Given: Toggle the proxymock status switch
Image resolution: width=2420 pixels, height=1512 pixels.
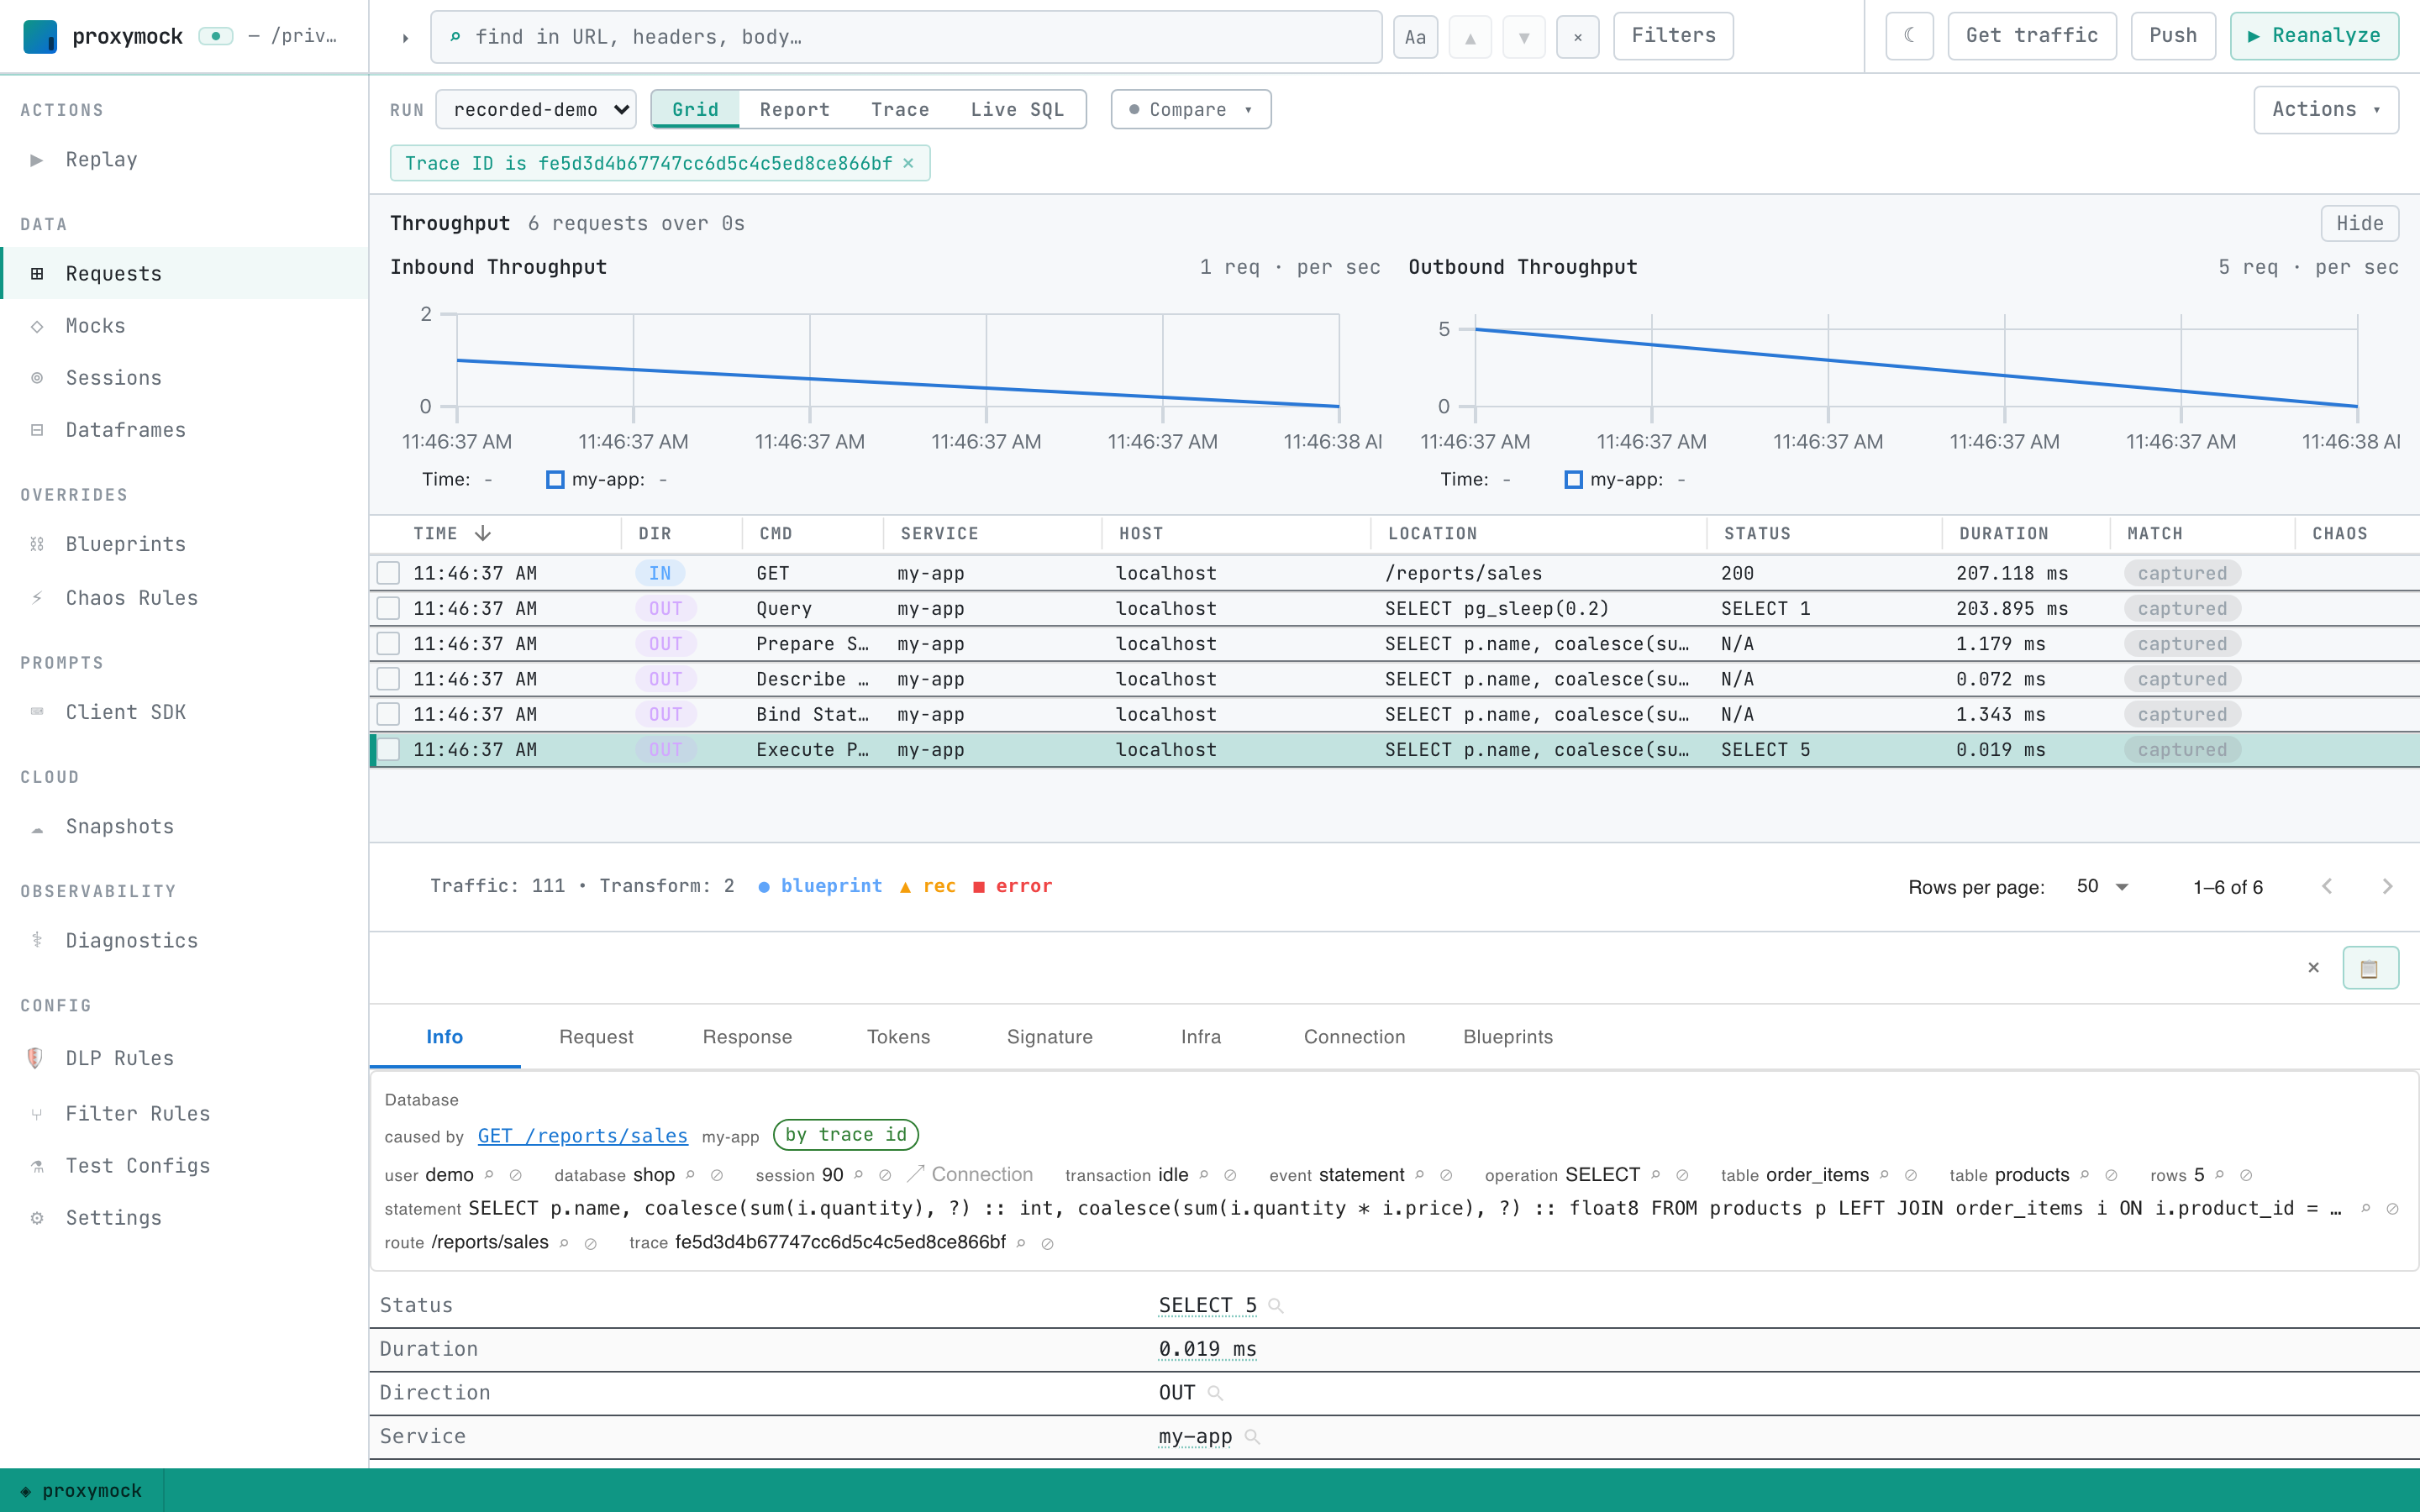Looking at the screenshot, I should click(x=215, y=36).
